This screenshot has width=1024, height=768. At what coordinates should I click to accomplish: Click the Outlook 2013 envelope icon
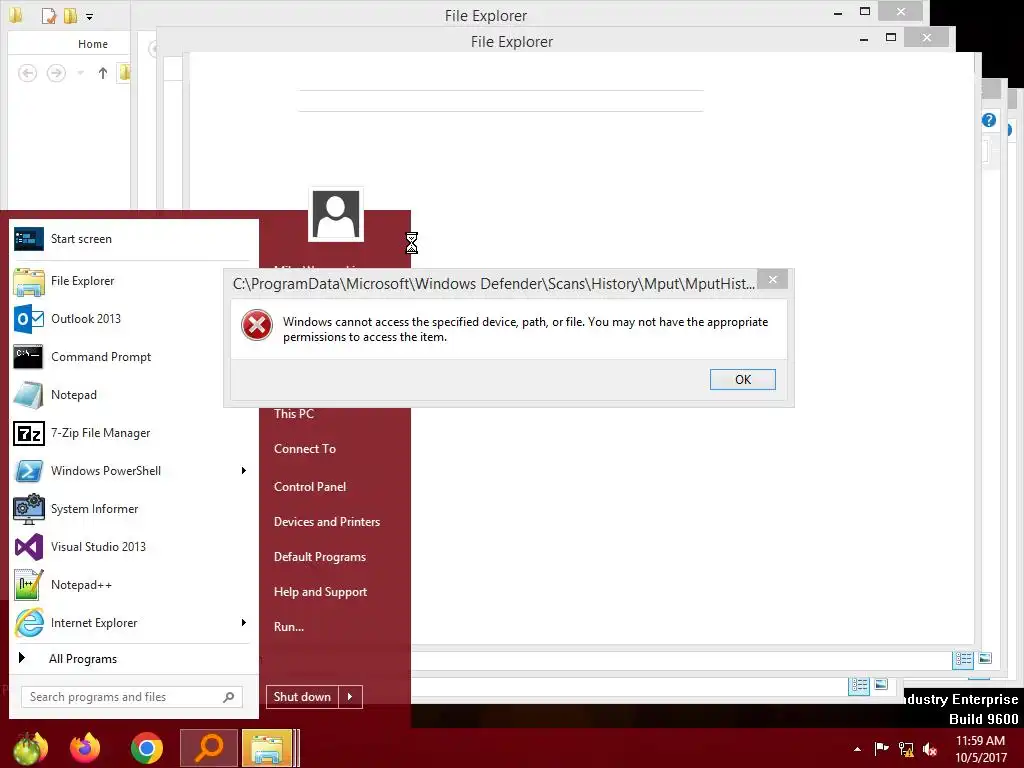[x=29, y=319]
